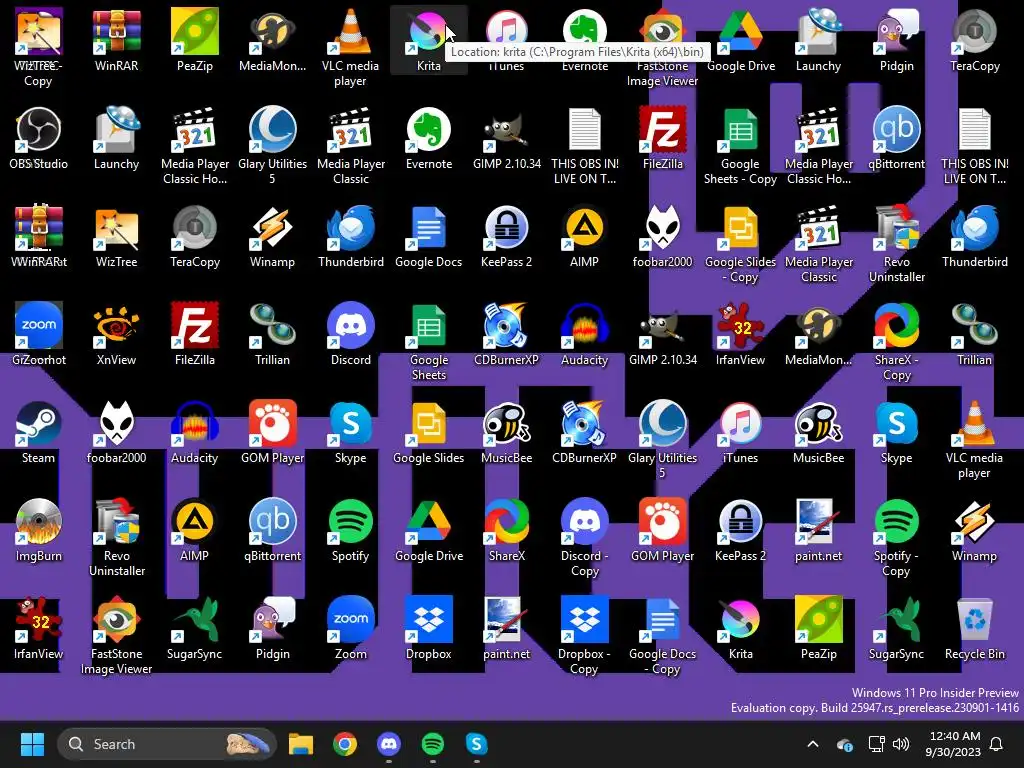
Task: Select the foobar2000 shortcut beside Steam
Action: (116, 432)
